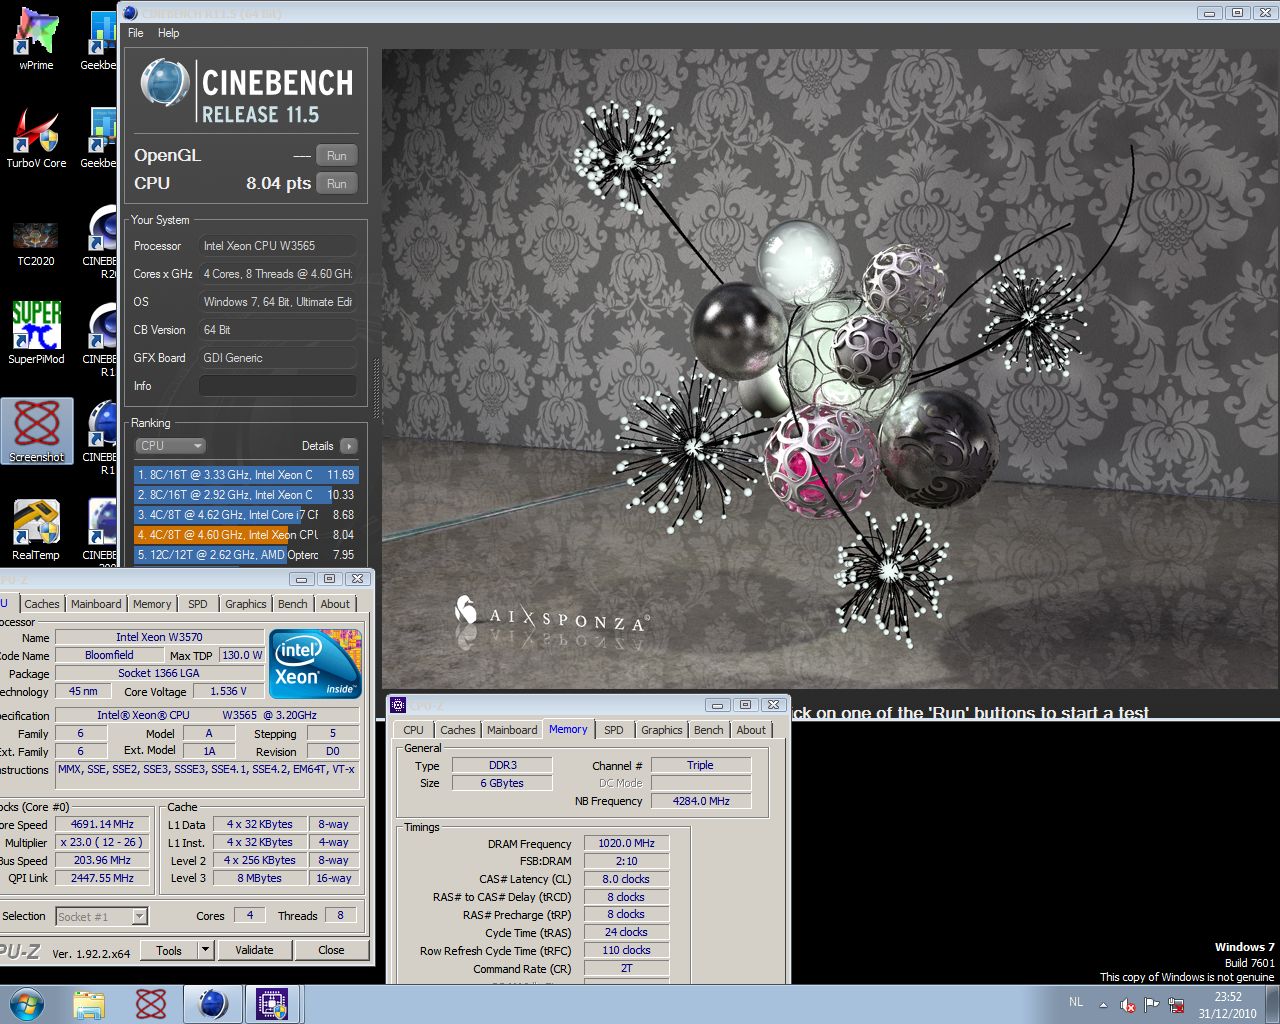Image resolution: width=1280 pixels, height=1024 pixels.
Task: Click the Processor field Intel Xeon CPU W3565
Action: click(x=278, y=246)
